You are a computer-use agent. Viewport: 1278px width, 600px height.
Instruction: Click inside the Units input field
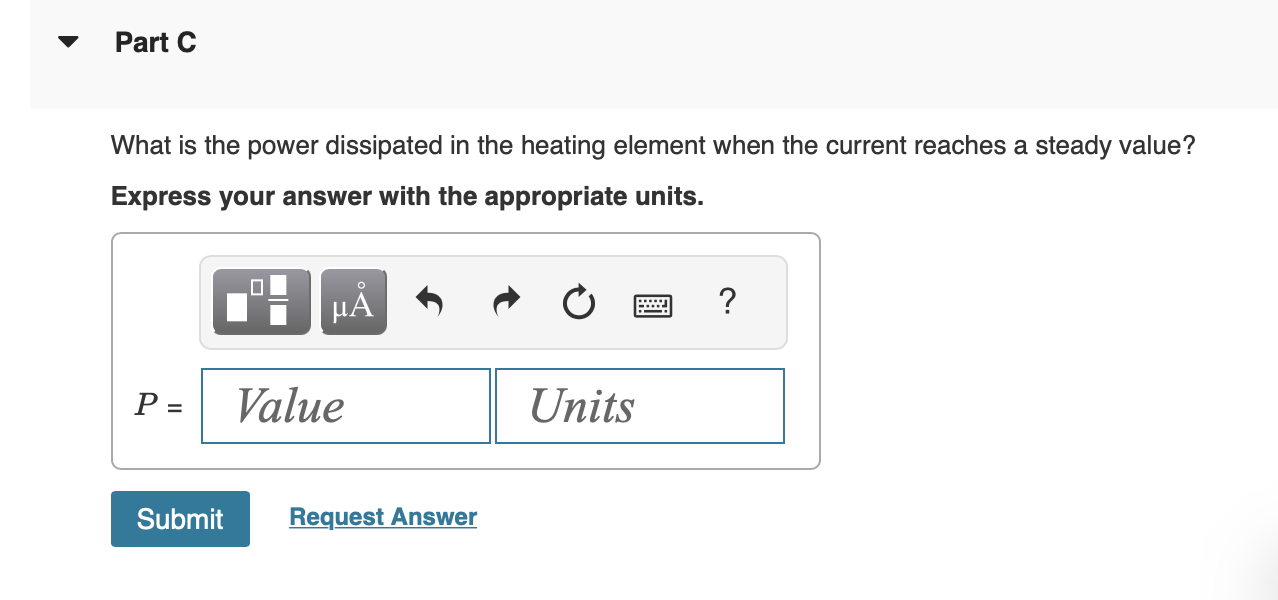pyautogui.click(x=639, y=405)
